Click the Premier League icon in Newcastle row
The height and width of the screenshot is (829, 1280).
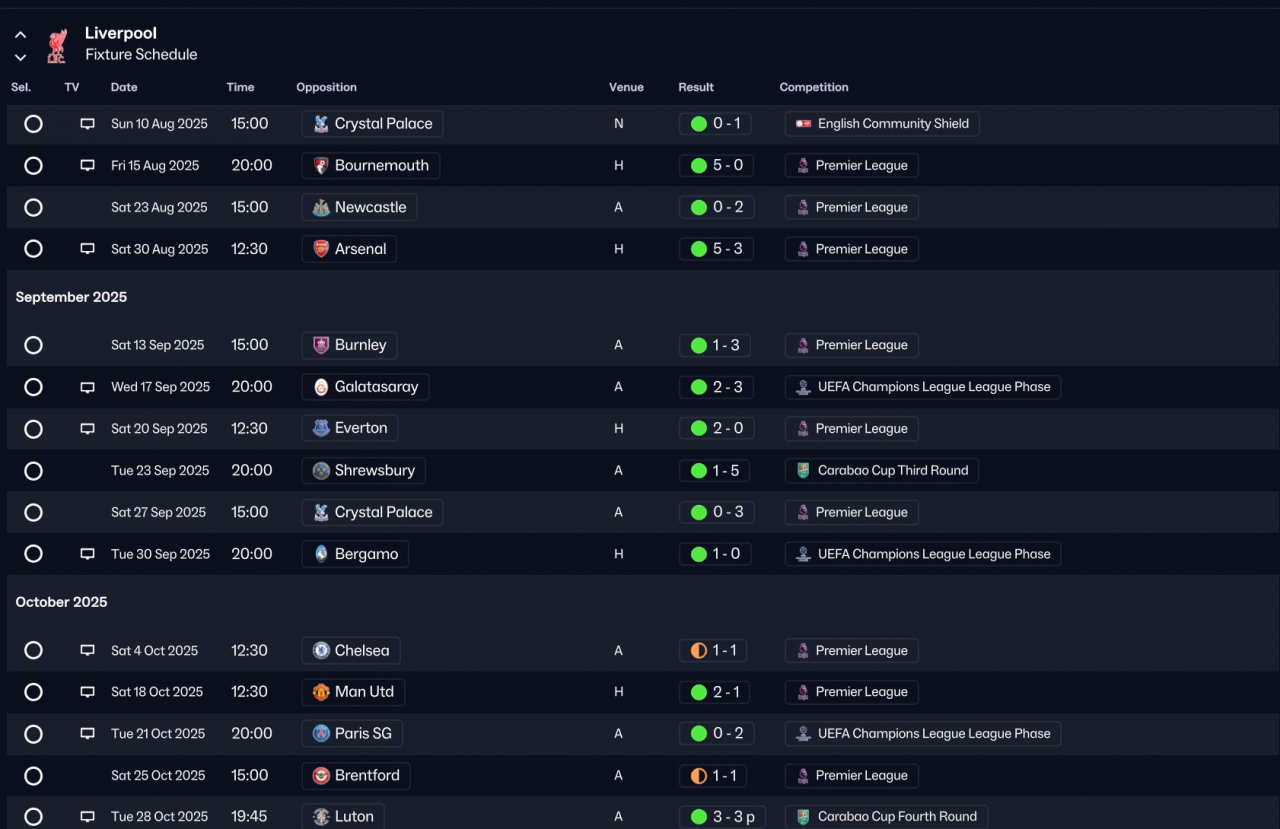coord(802,208)
